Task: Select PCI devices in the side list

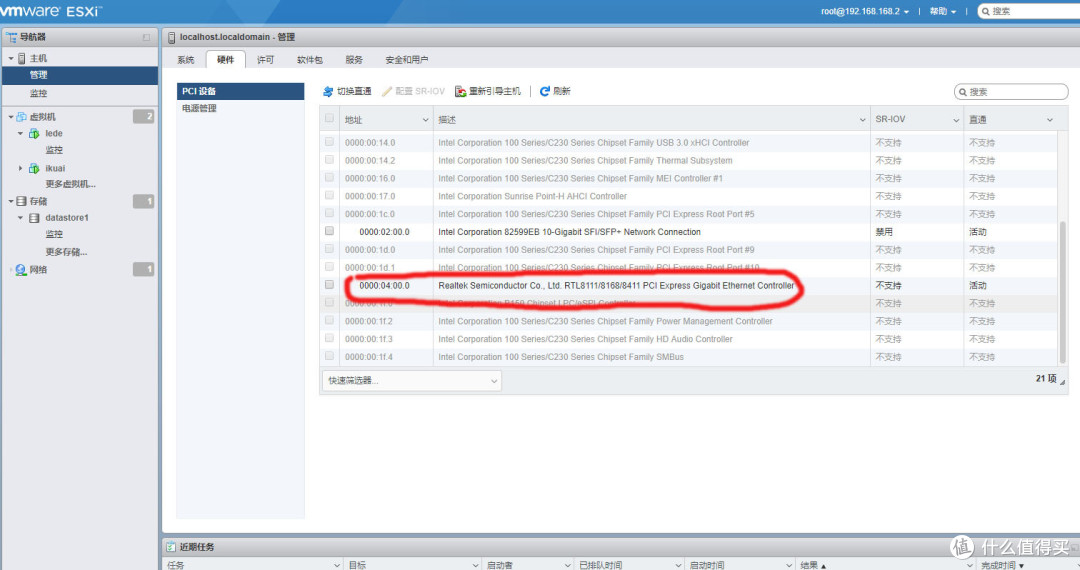Action: click(x=240, y=91)
